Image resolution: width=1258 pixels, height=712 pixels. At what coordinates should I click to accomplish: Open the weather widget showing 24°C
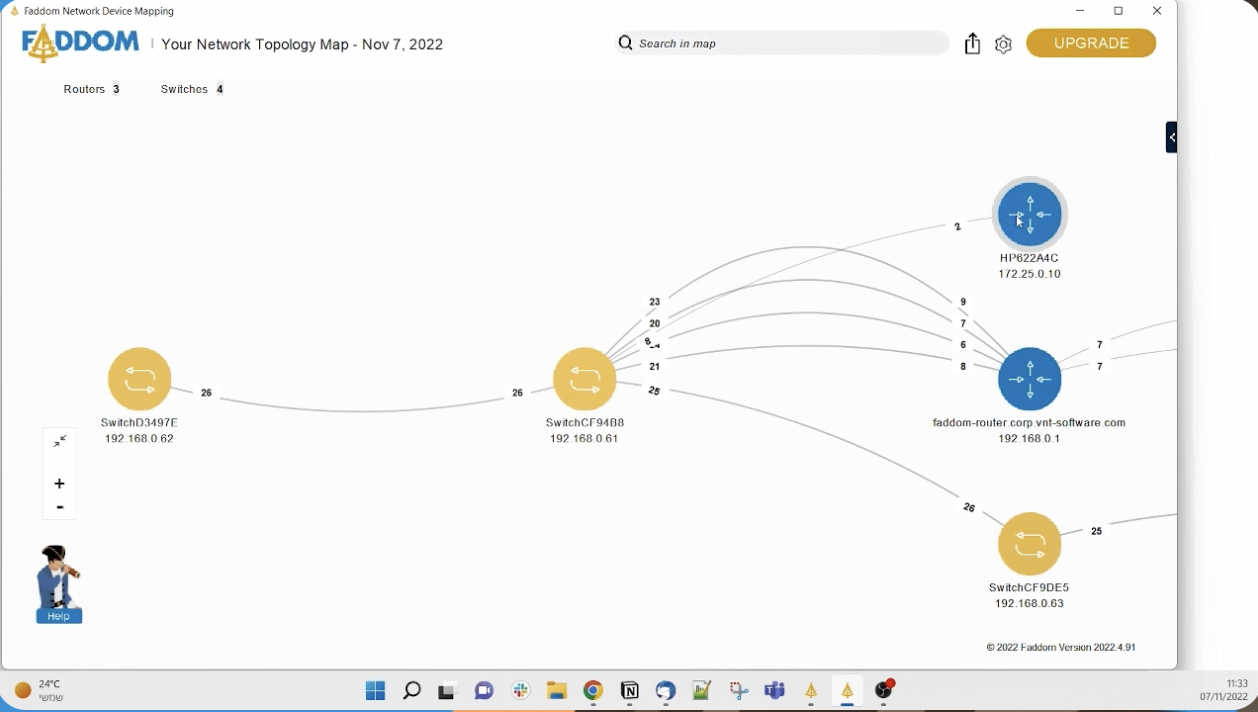(39, 691)
